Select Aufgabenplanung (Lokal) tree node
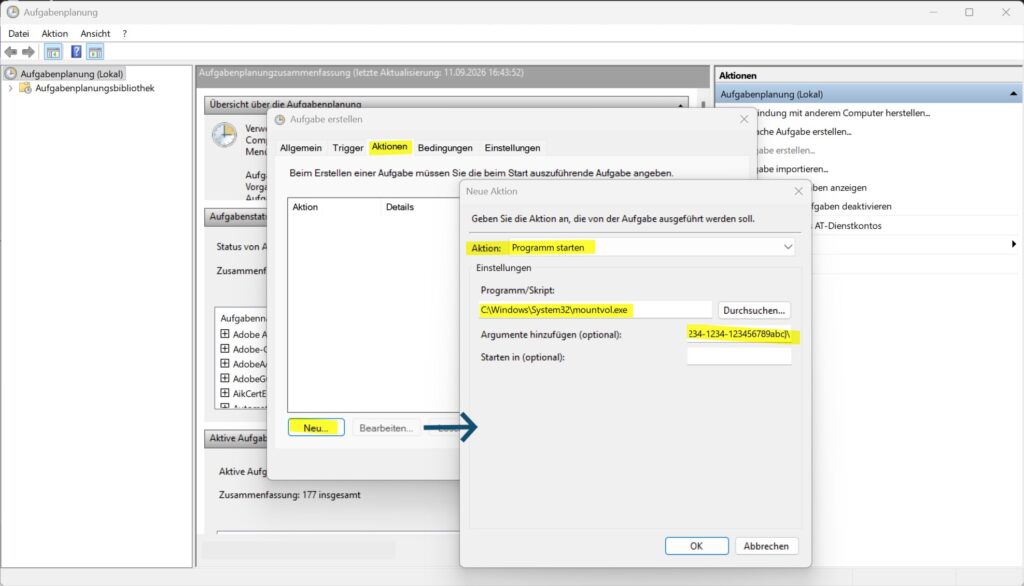 point(71,74)
